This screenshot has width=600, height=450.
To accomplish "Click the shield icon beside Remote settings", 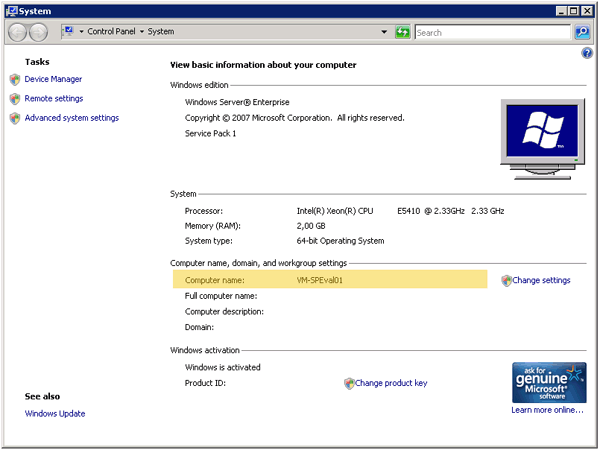I will pos(15,99).
